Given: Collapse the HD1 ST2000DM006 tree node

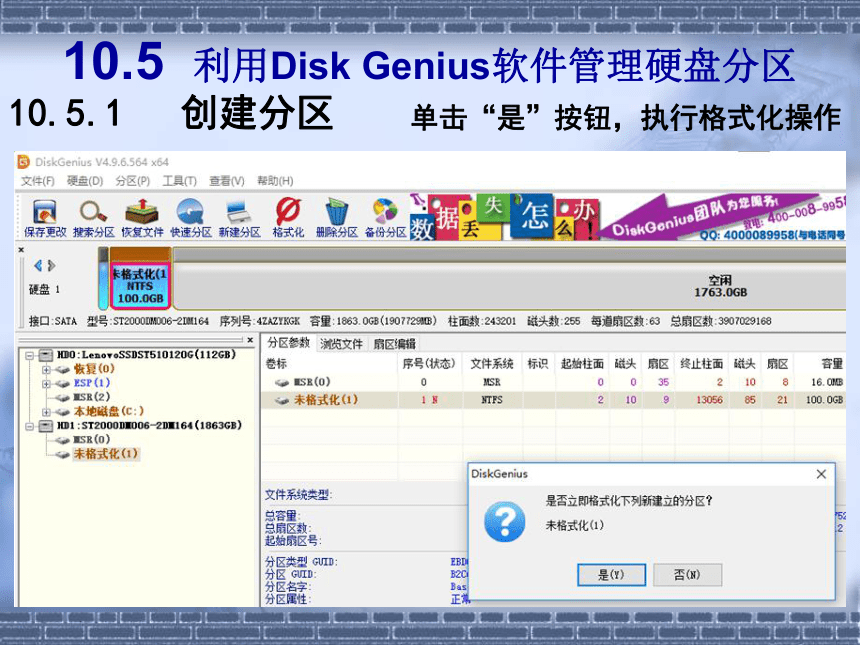Looking at the screenshot, I should pos(30,426).
